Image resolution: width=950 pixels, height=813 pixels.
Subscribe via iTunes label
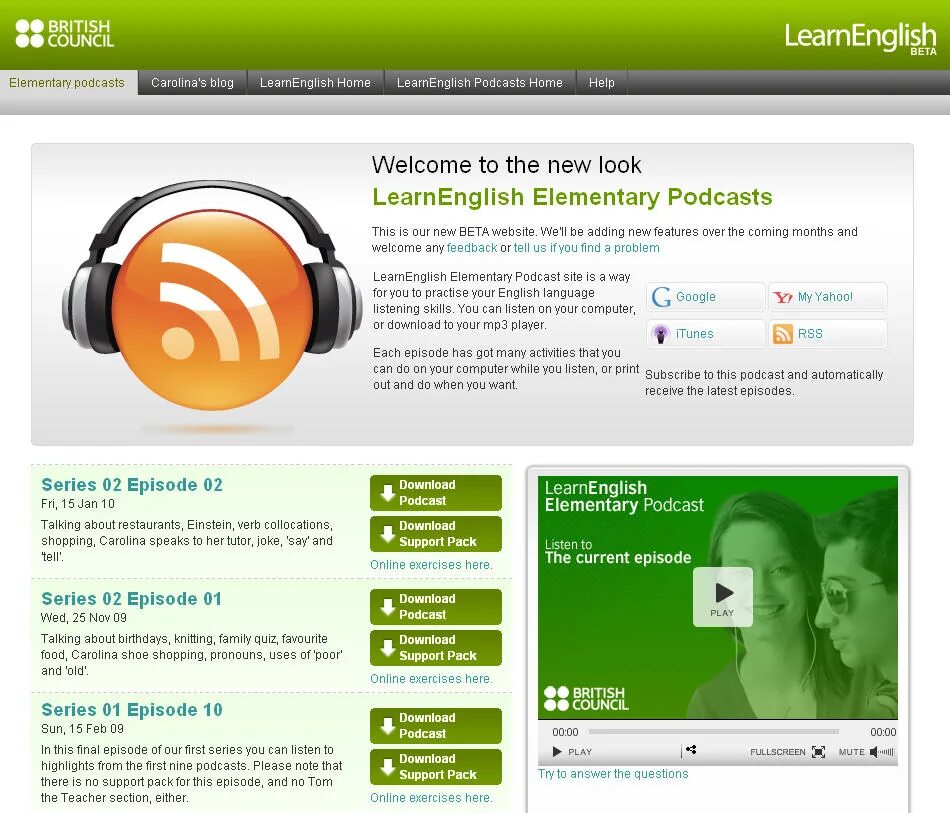694,334
